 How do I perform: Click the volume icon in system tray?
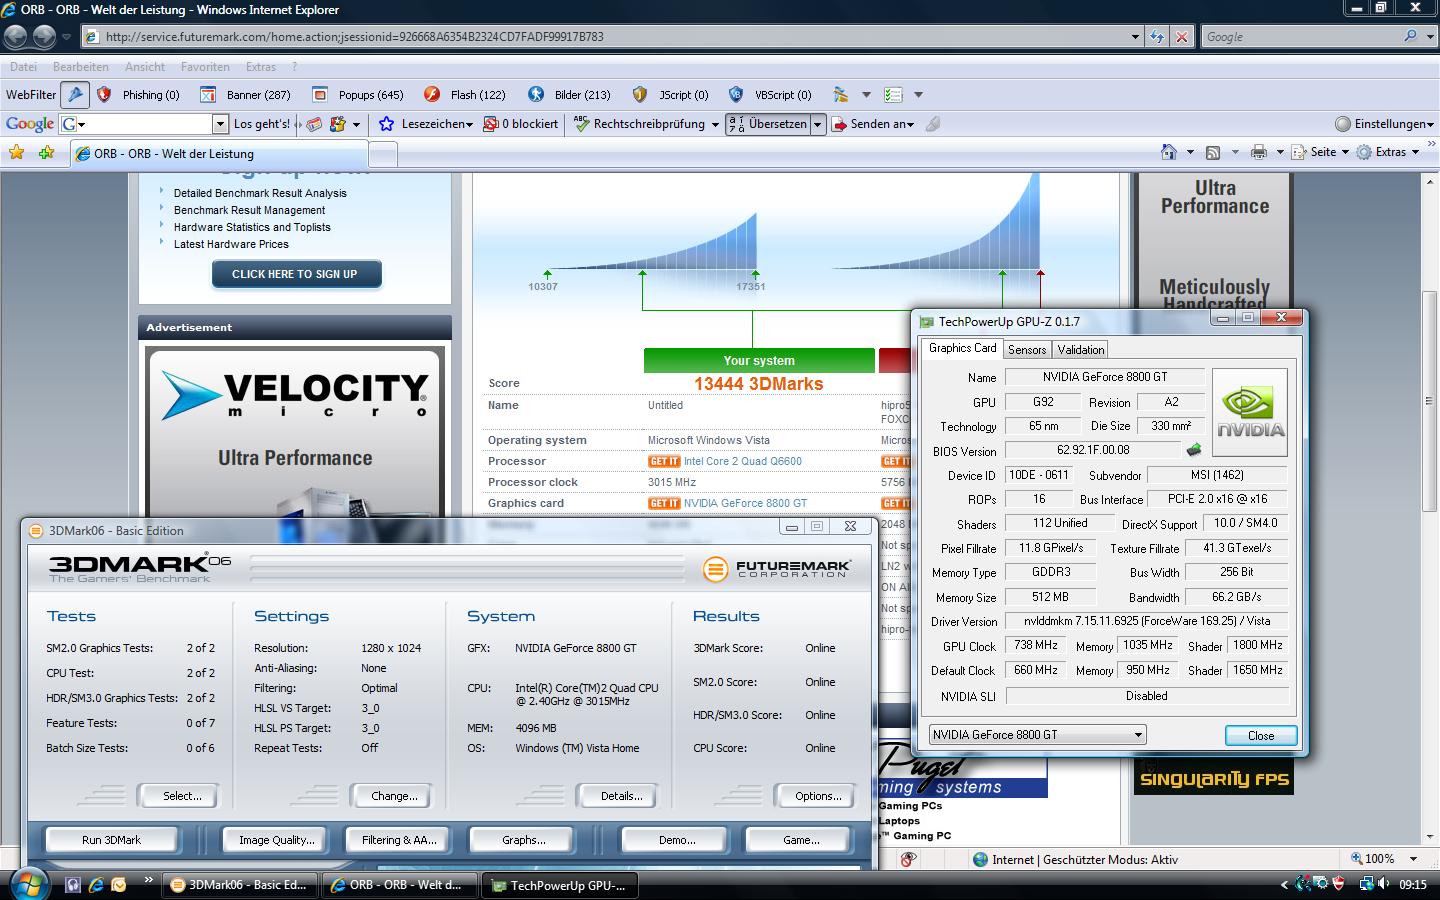point(1383,884)
